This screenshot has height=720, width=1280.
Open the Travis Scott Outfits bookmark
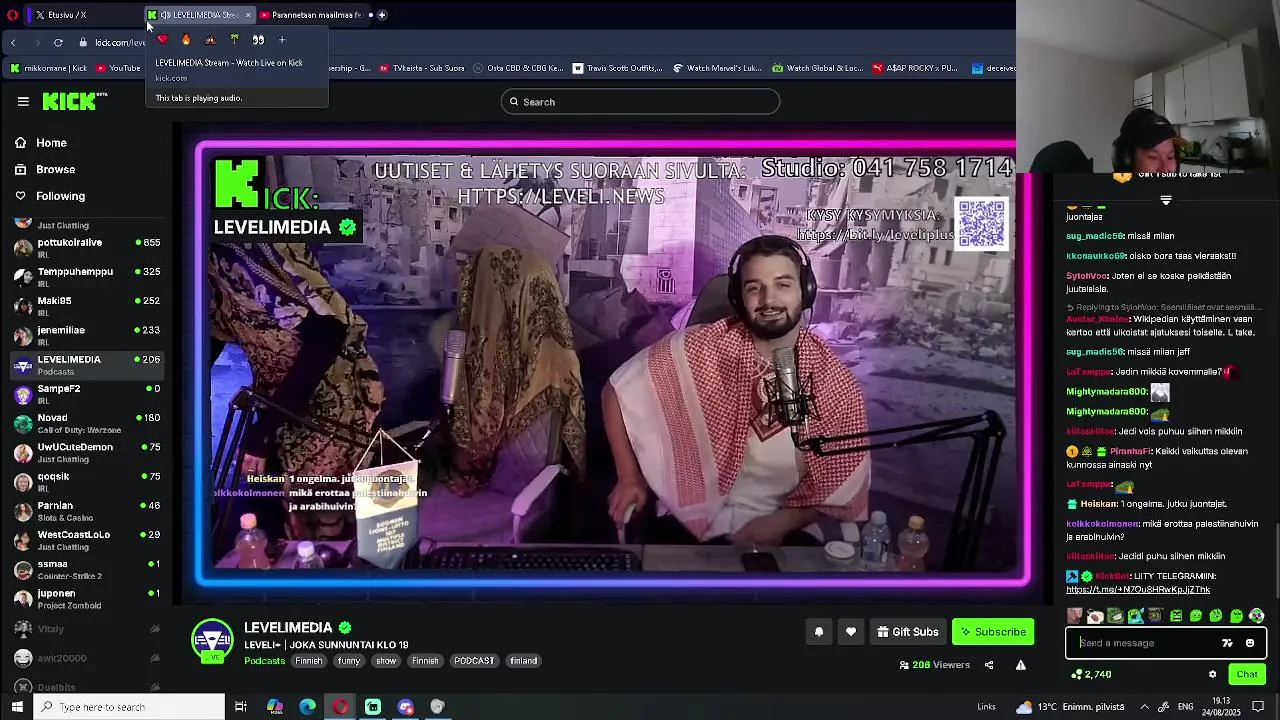(617, 68)
